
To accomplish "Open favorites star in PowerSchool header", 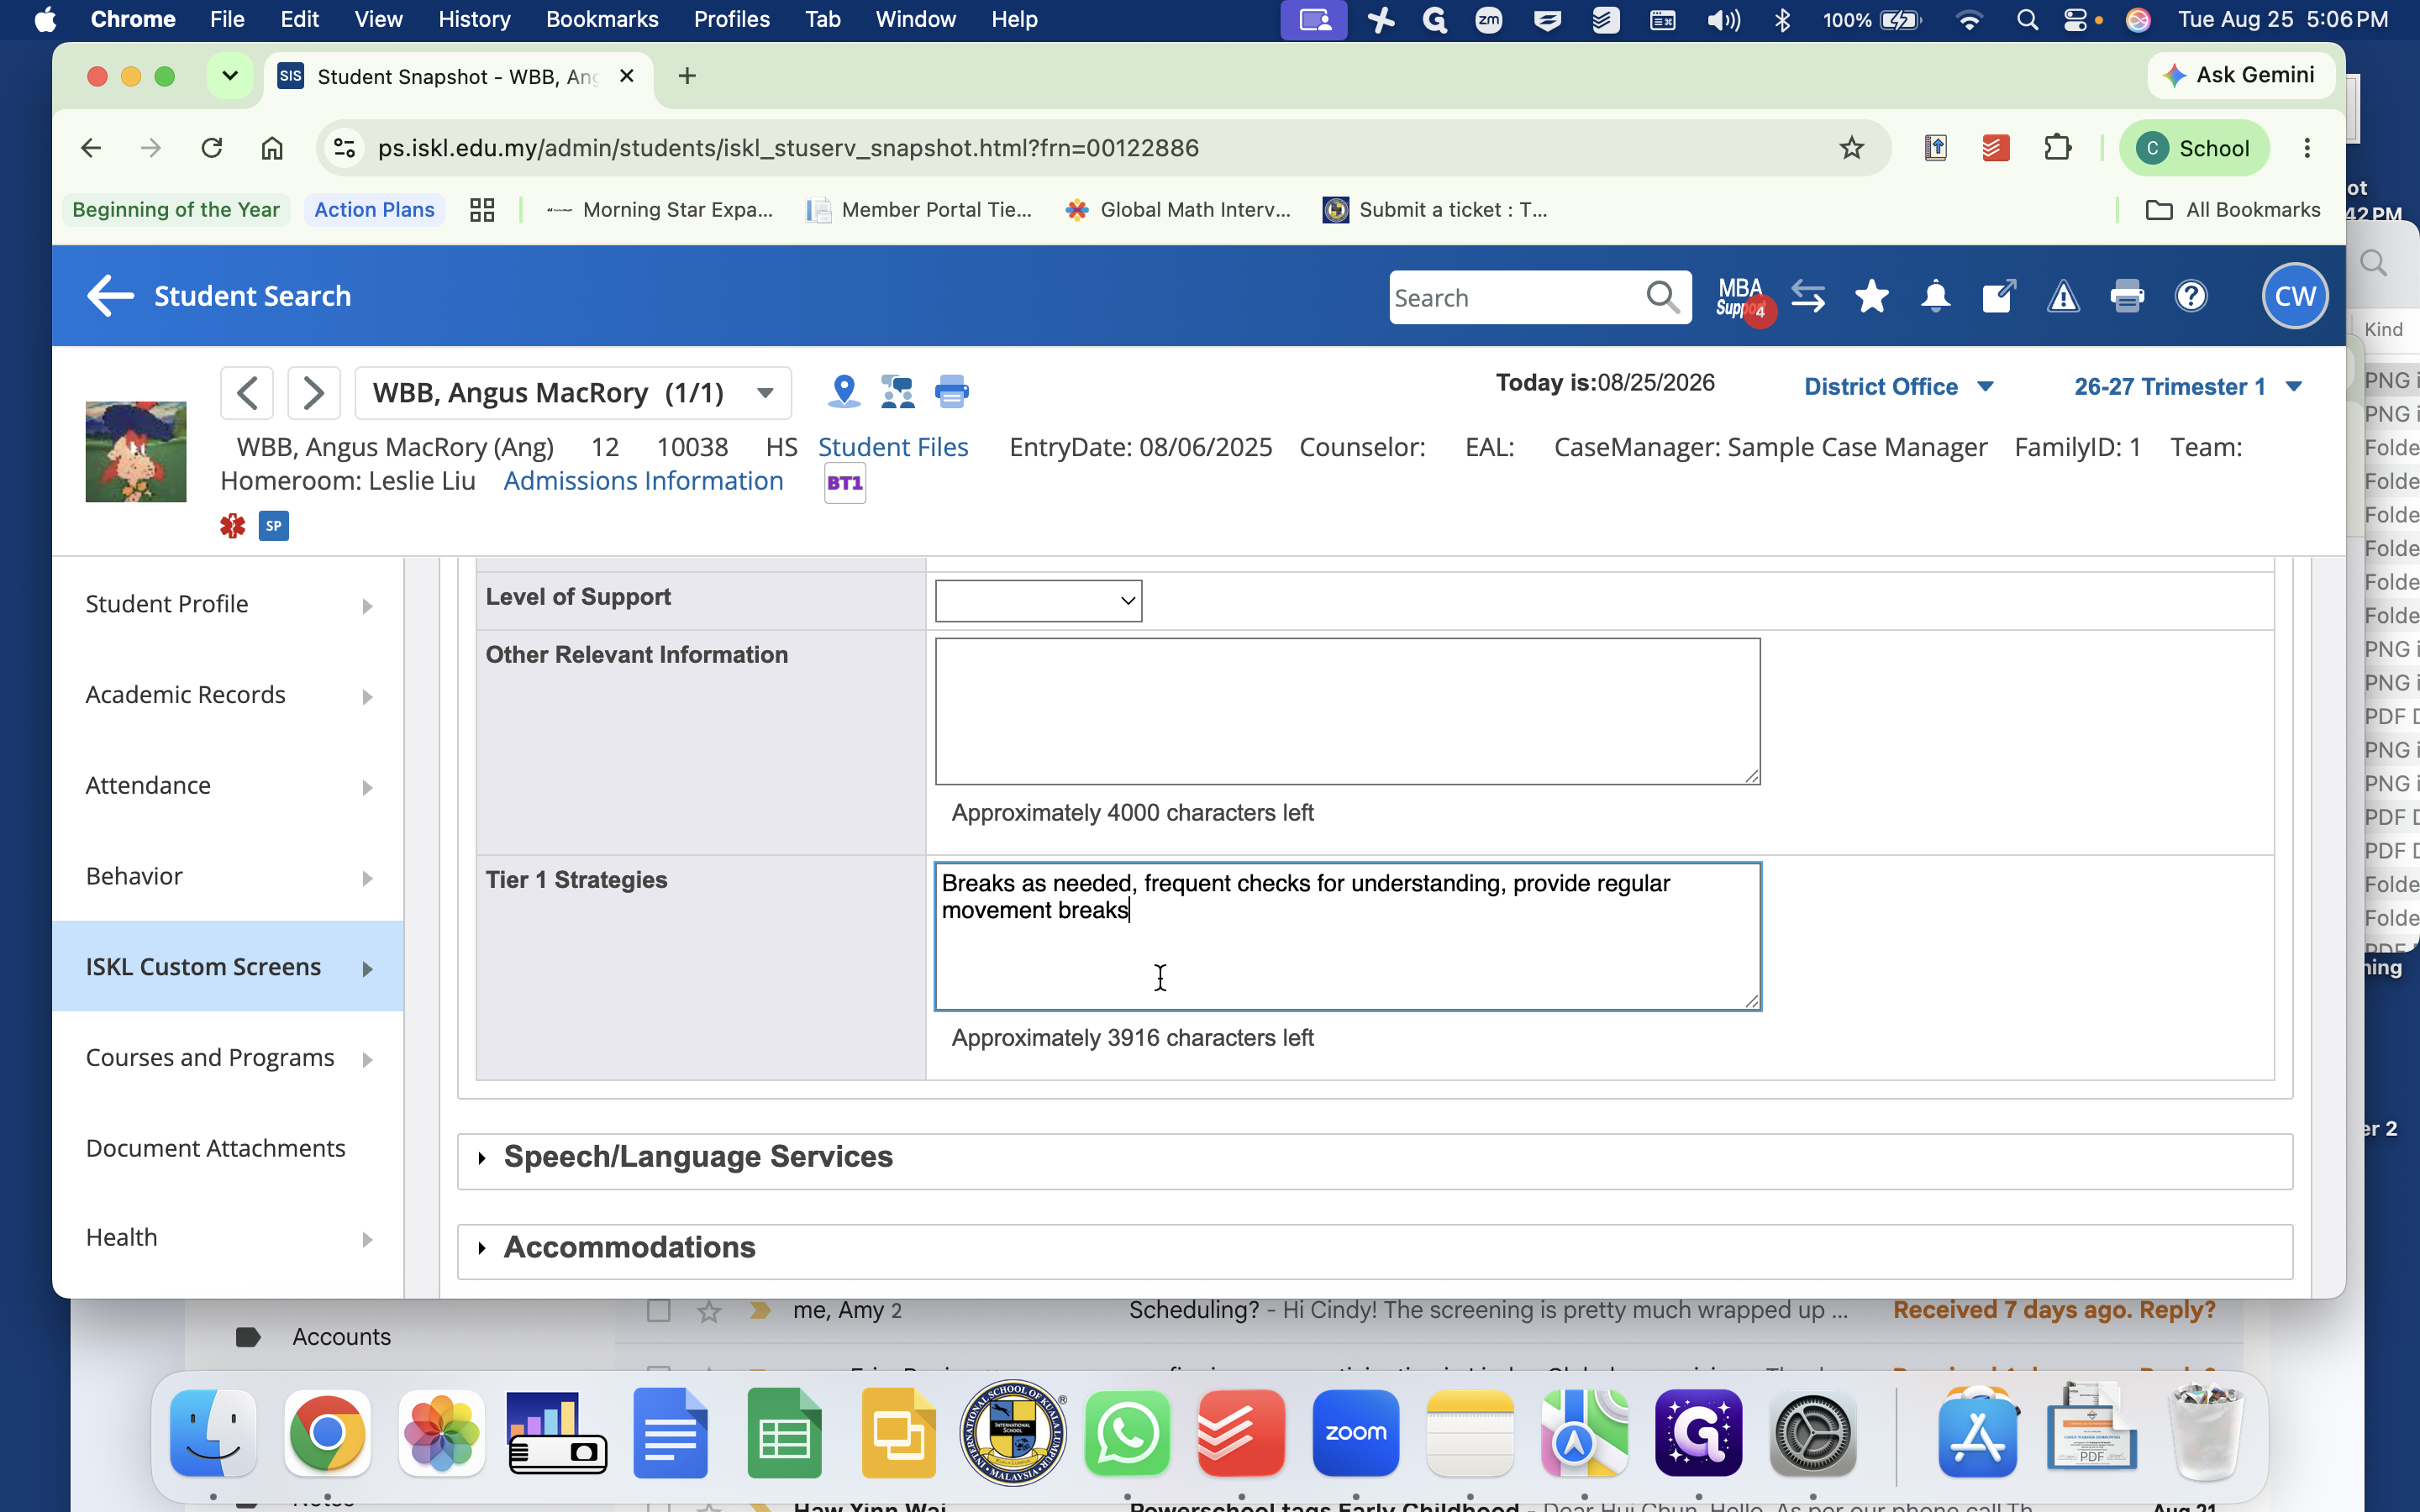I will click(1871, 296).
